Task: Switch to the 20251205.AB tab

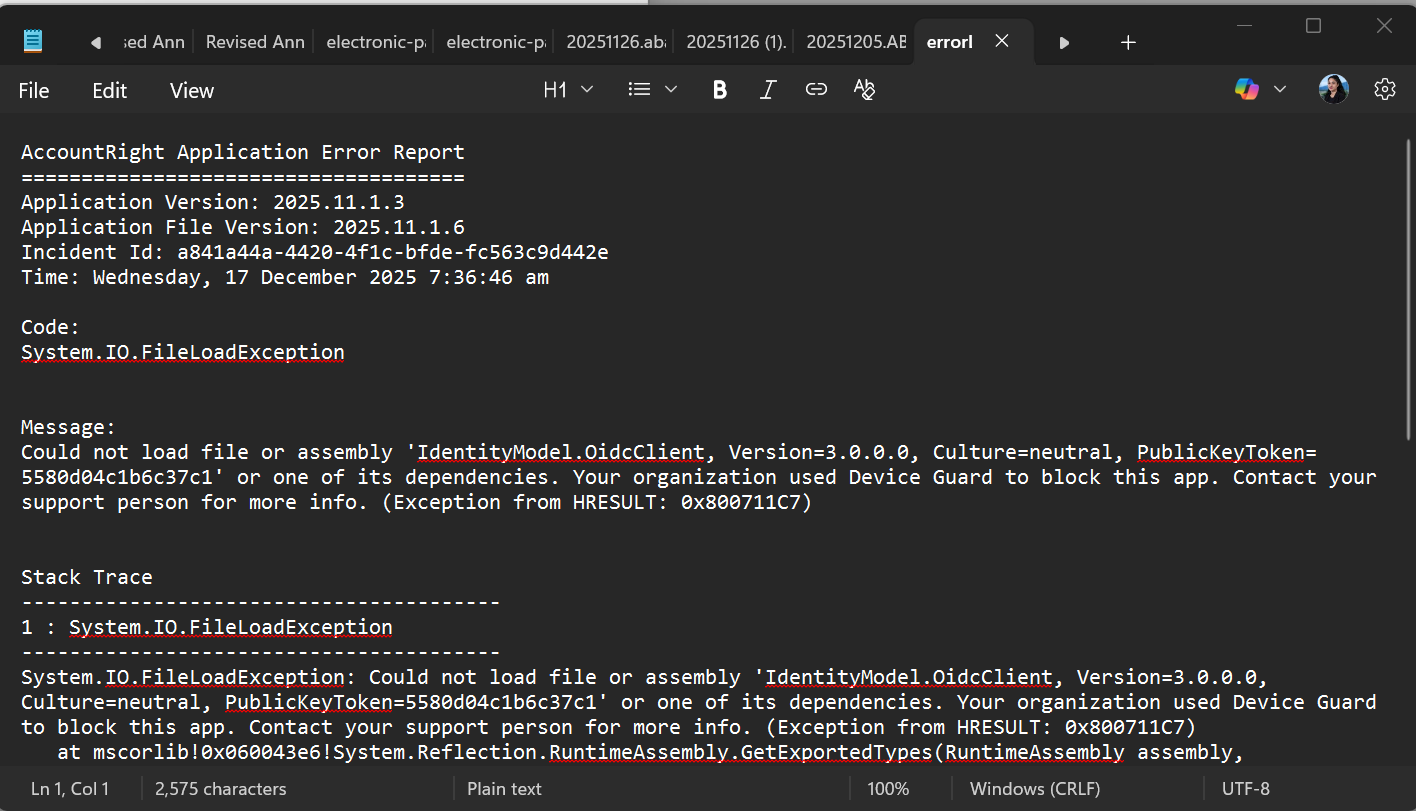Action: pyautogui.click(x=855, y=42)
